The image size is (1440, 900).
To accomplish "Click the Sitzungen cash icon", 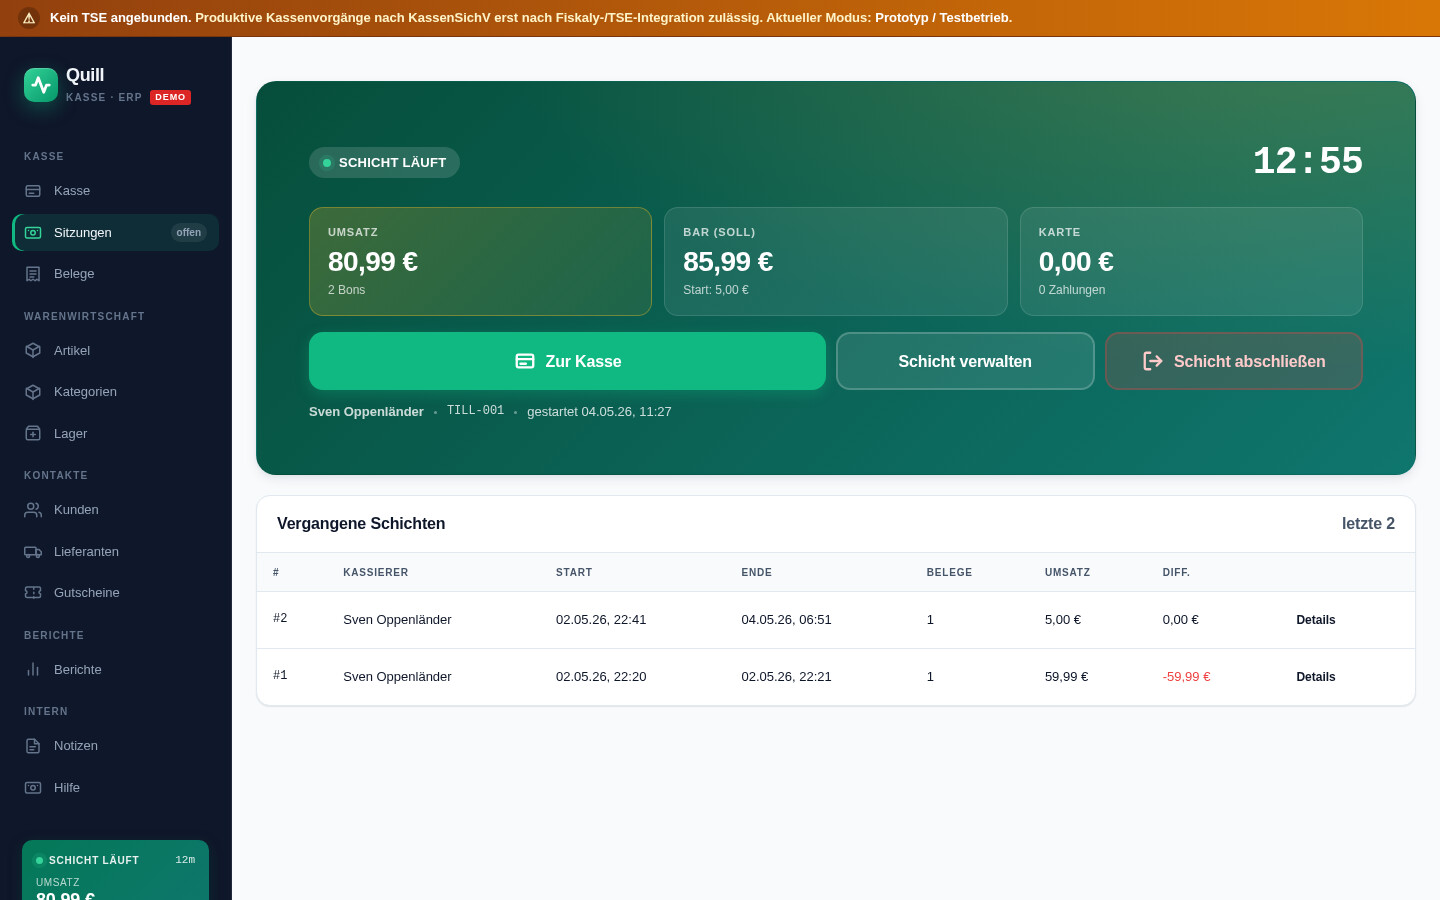I will [x=33, y=233].
